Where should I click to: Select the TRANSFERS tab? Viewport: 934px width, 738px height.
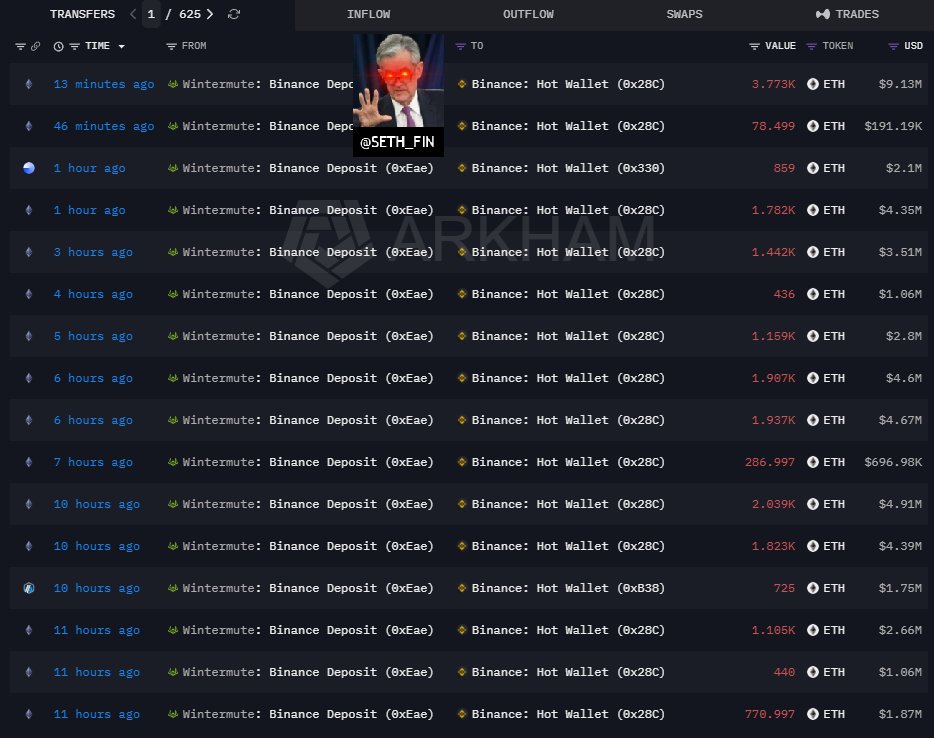82,14
